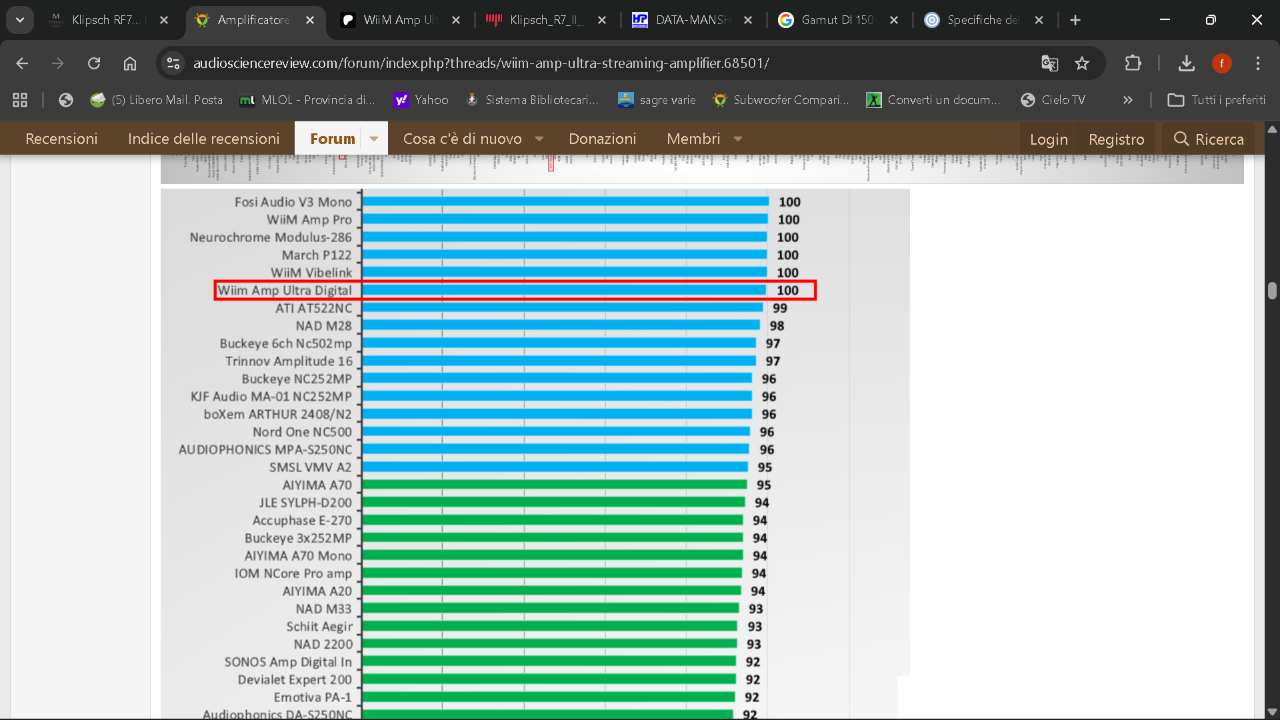
Task: Click the browser reload page icon
Action: click(x=94, y=63)
